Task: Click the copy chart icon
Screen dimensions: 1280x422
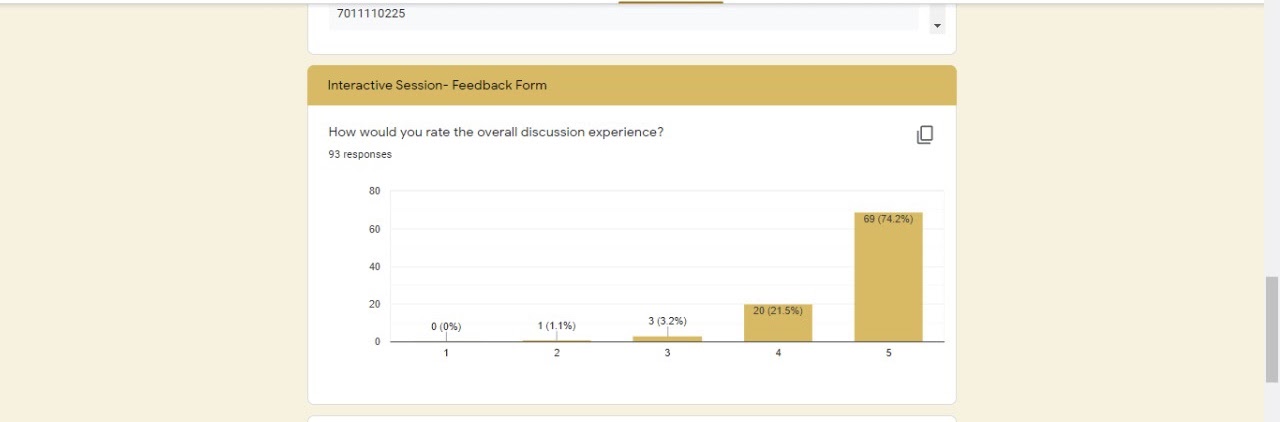Action: click(x=925, y=135)
